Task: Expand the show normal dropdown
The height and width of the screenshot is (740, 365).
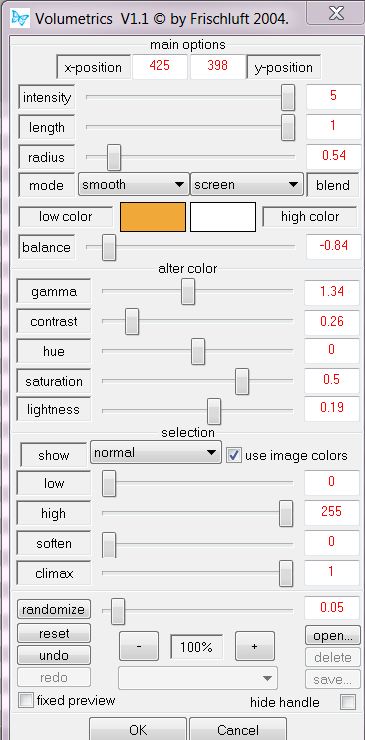Action: click(x=155, y=453)
